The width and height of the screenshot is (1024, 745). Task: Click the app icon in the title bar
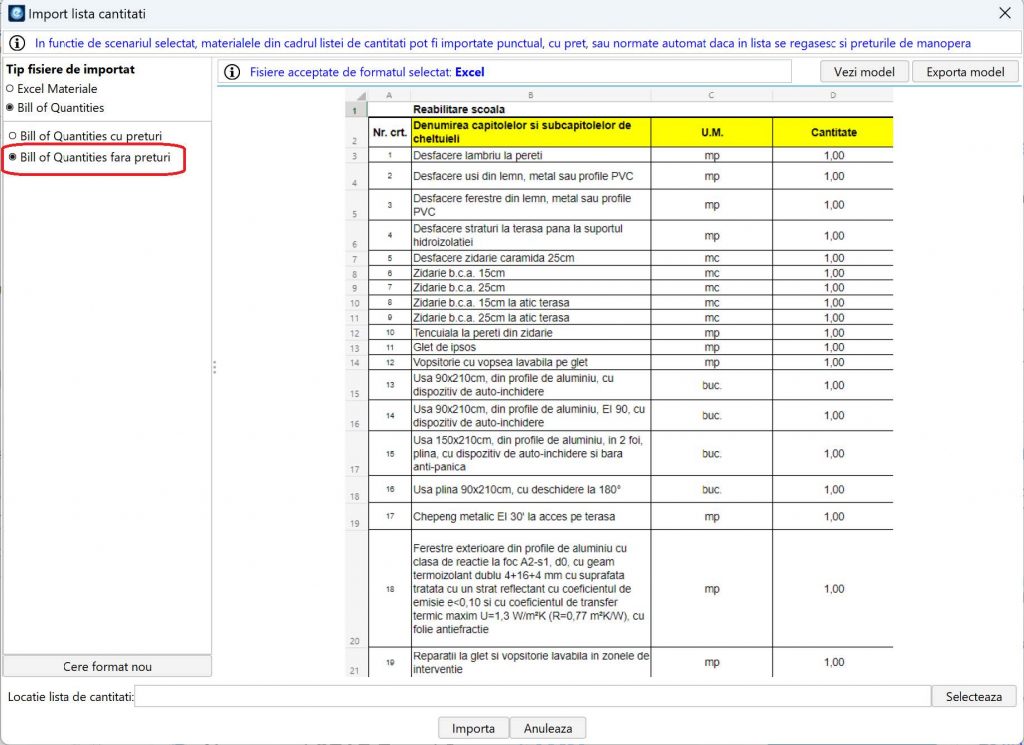point(16,13)
